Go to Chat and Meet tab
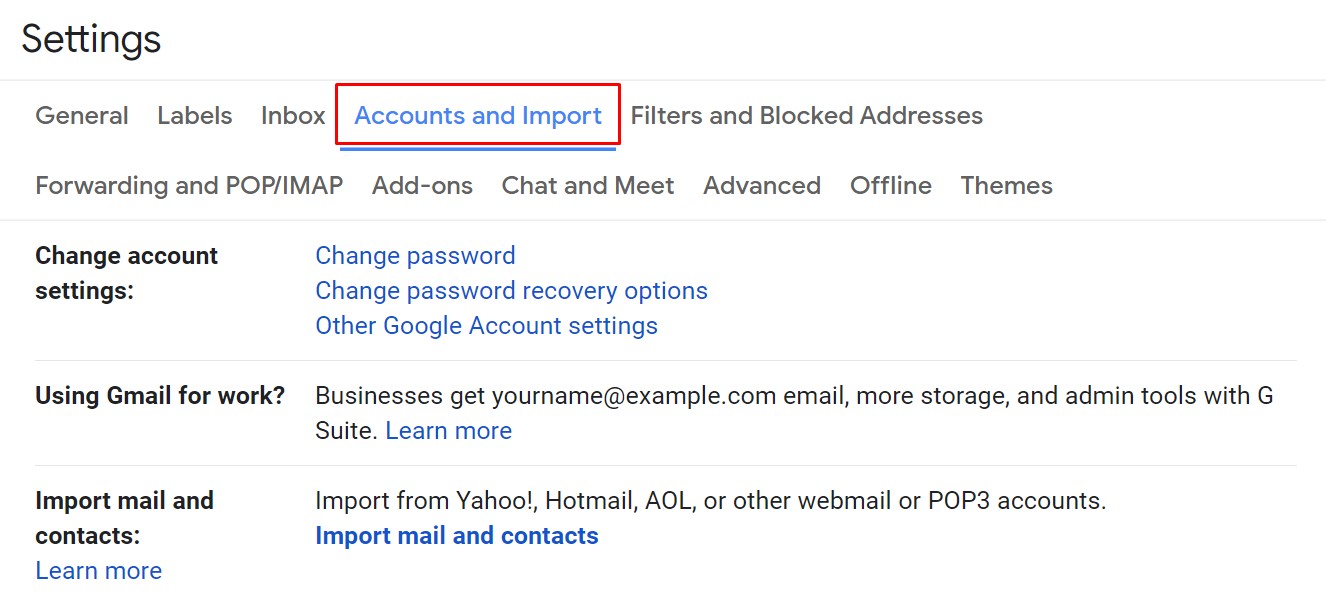 pos(588,186)
